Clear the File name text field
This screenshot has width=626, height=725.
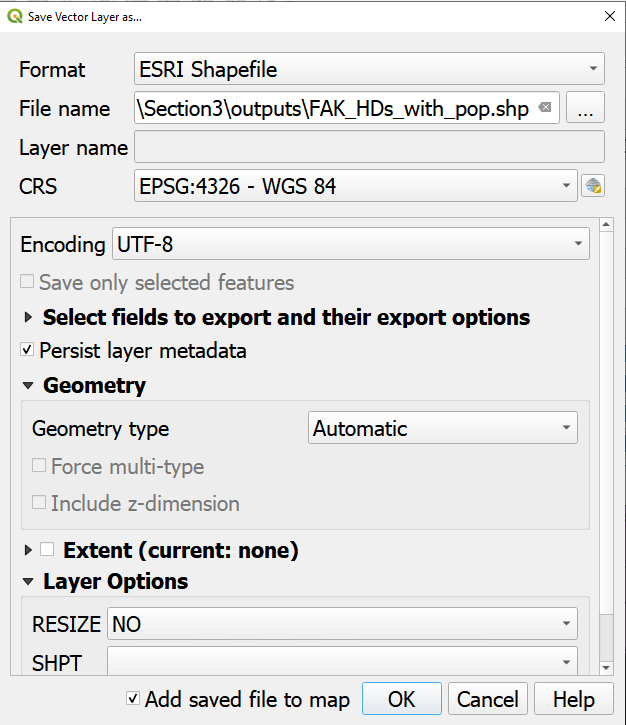(x=545, y=108)
